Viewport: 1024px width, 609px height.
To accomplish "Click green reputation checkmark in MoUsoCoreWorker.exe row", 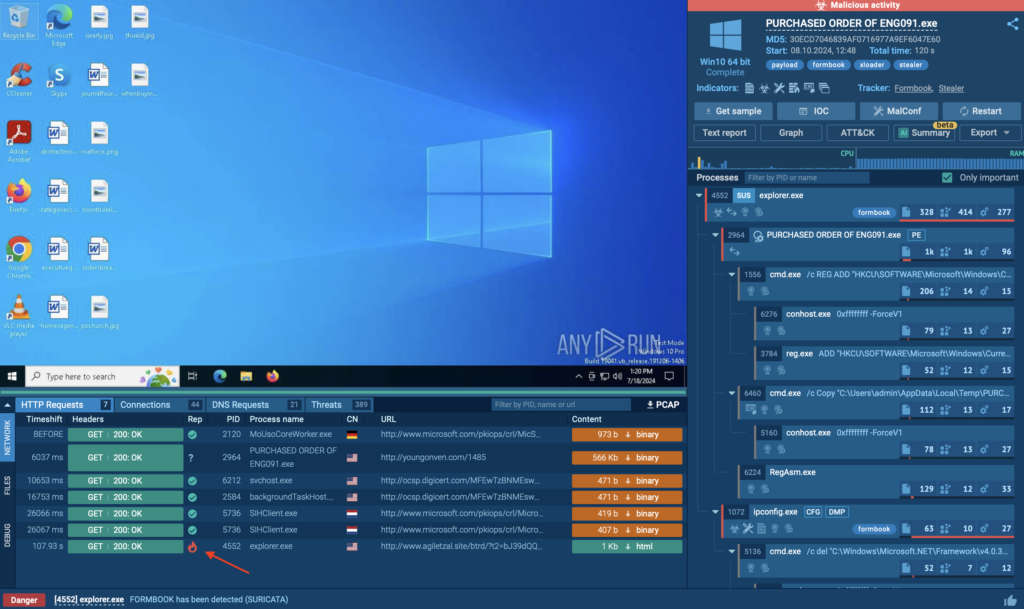I will [x=192, y=435].
